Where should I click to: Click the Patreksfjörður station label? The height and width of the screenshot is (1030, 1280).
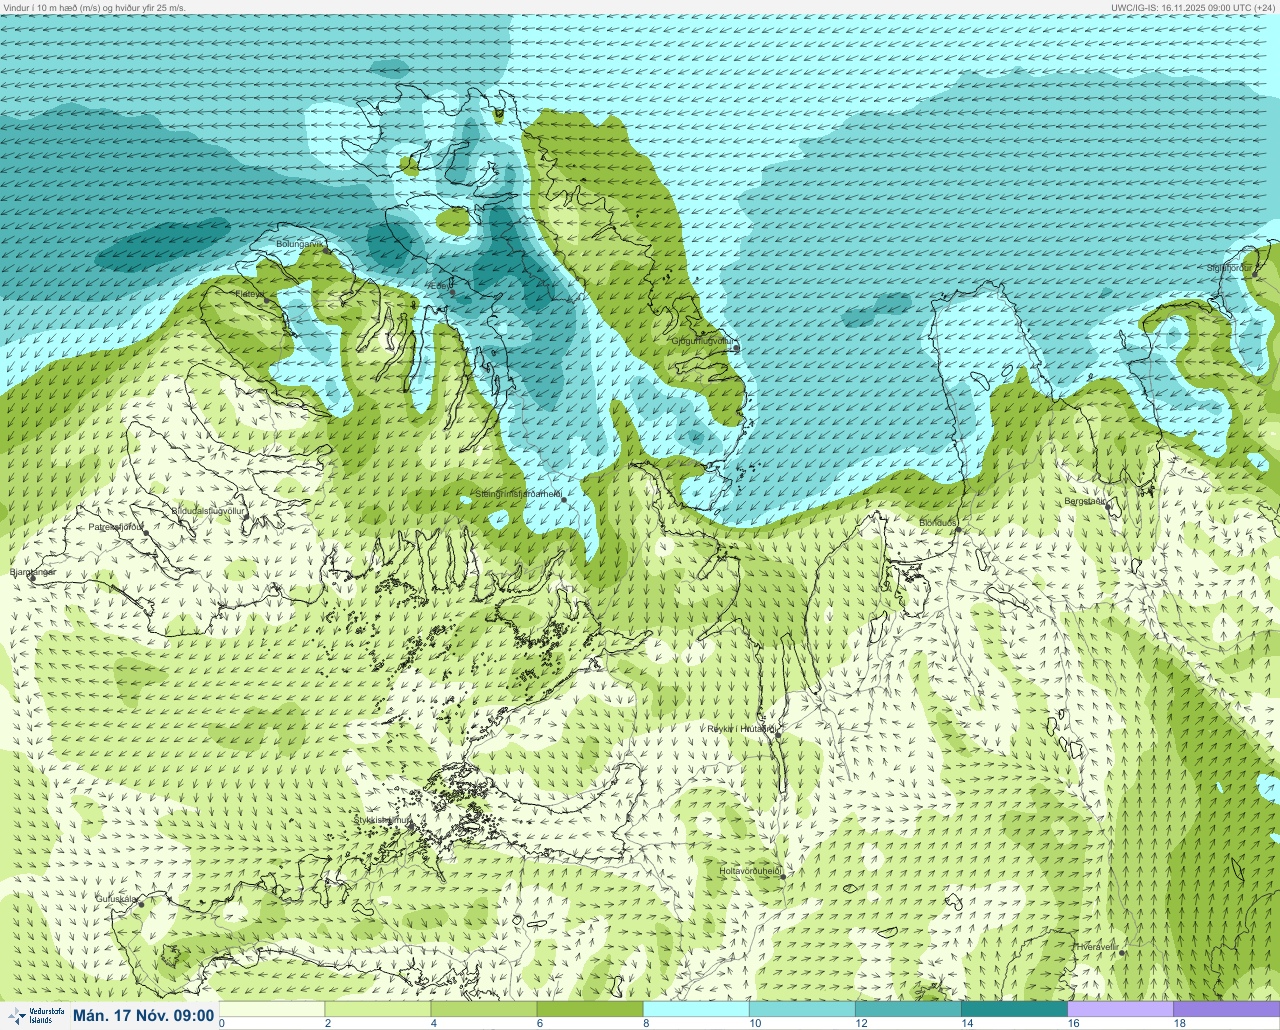116,526
